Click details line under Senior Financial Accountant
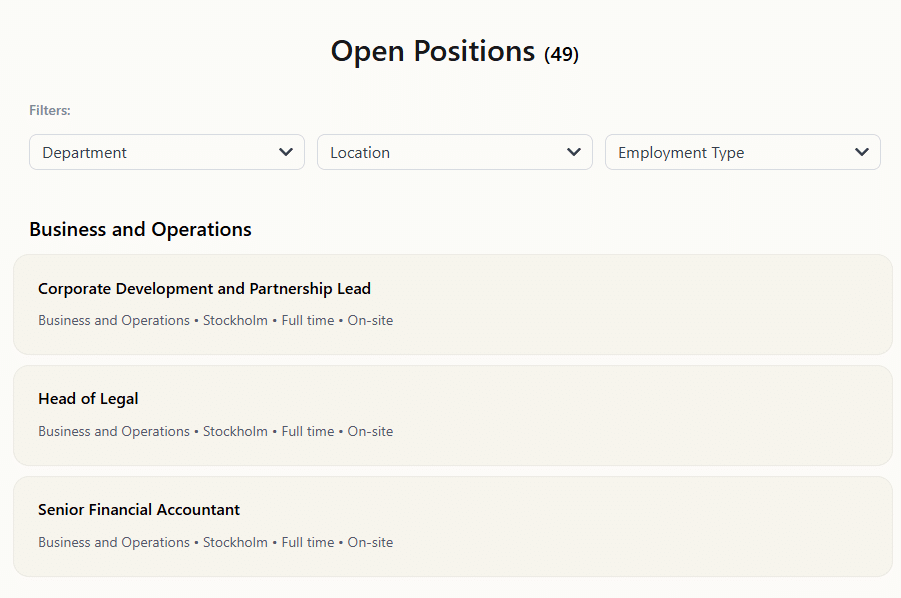 click(215, 543)
